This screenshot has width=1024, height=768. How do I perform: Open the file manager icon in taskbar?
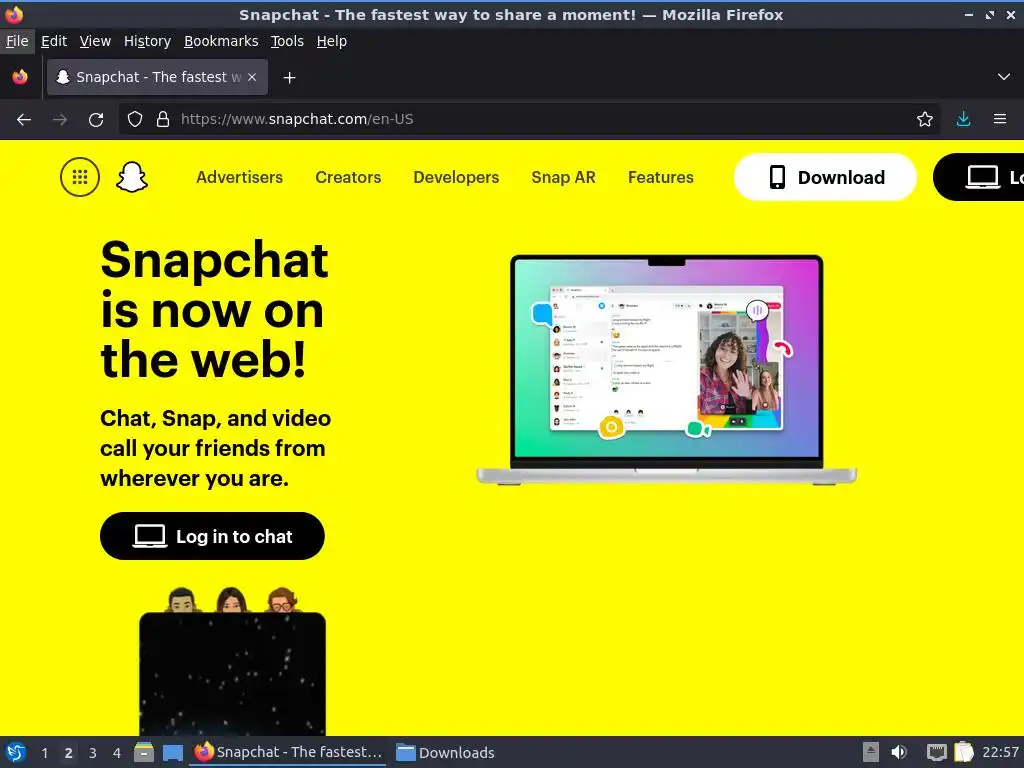[144, 752]
